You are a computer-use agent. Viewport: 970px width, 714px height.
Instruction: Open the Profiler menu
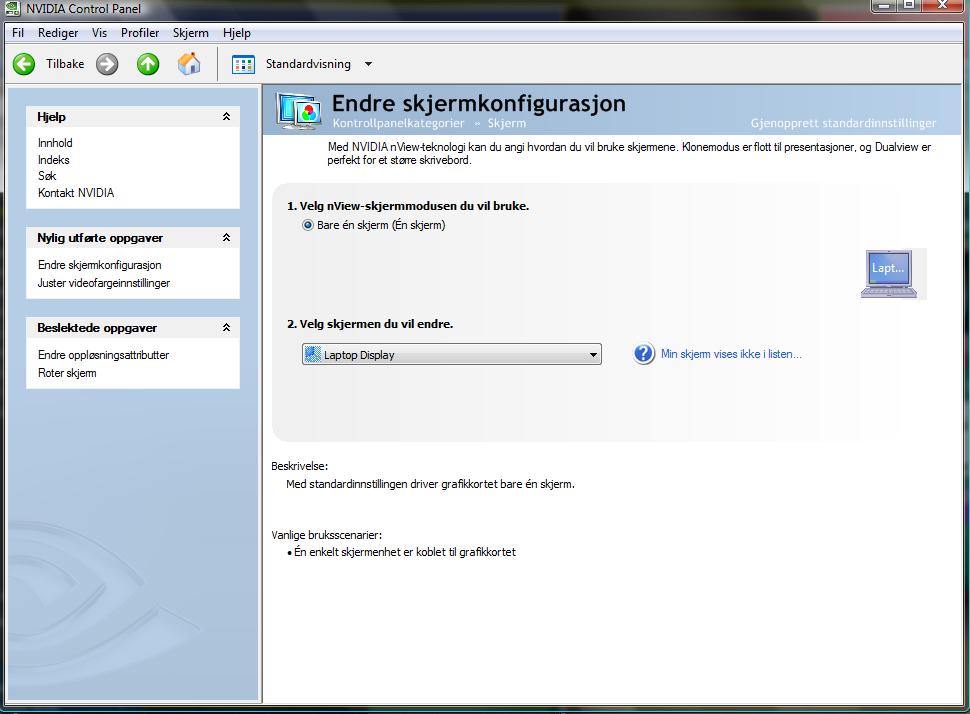tap(140, 33)
